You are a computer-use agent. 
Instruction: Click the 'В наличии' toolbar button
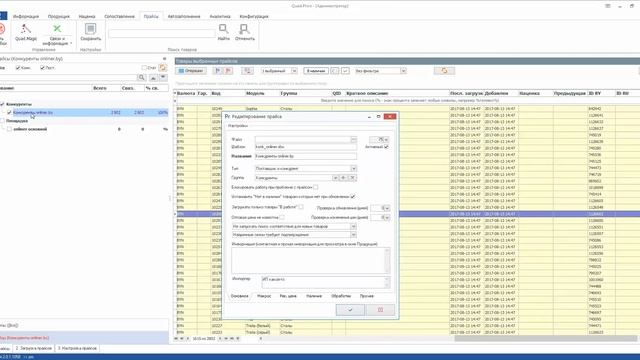tap(316, 71)
